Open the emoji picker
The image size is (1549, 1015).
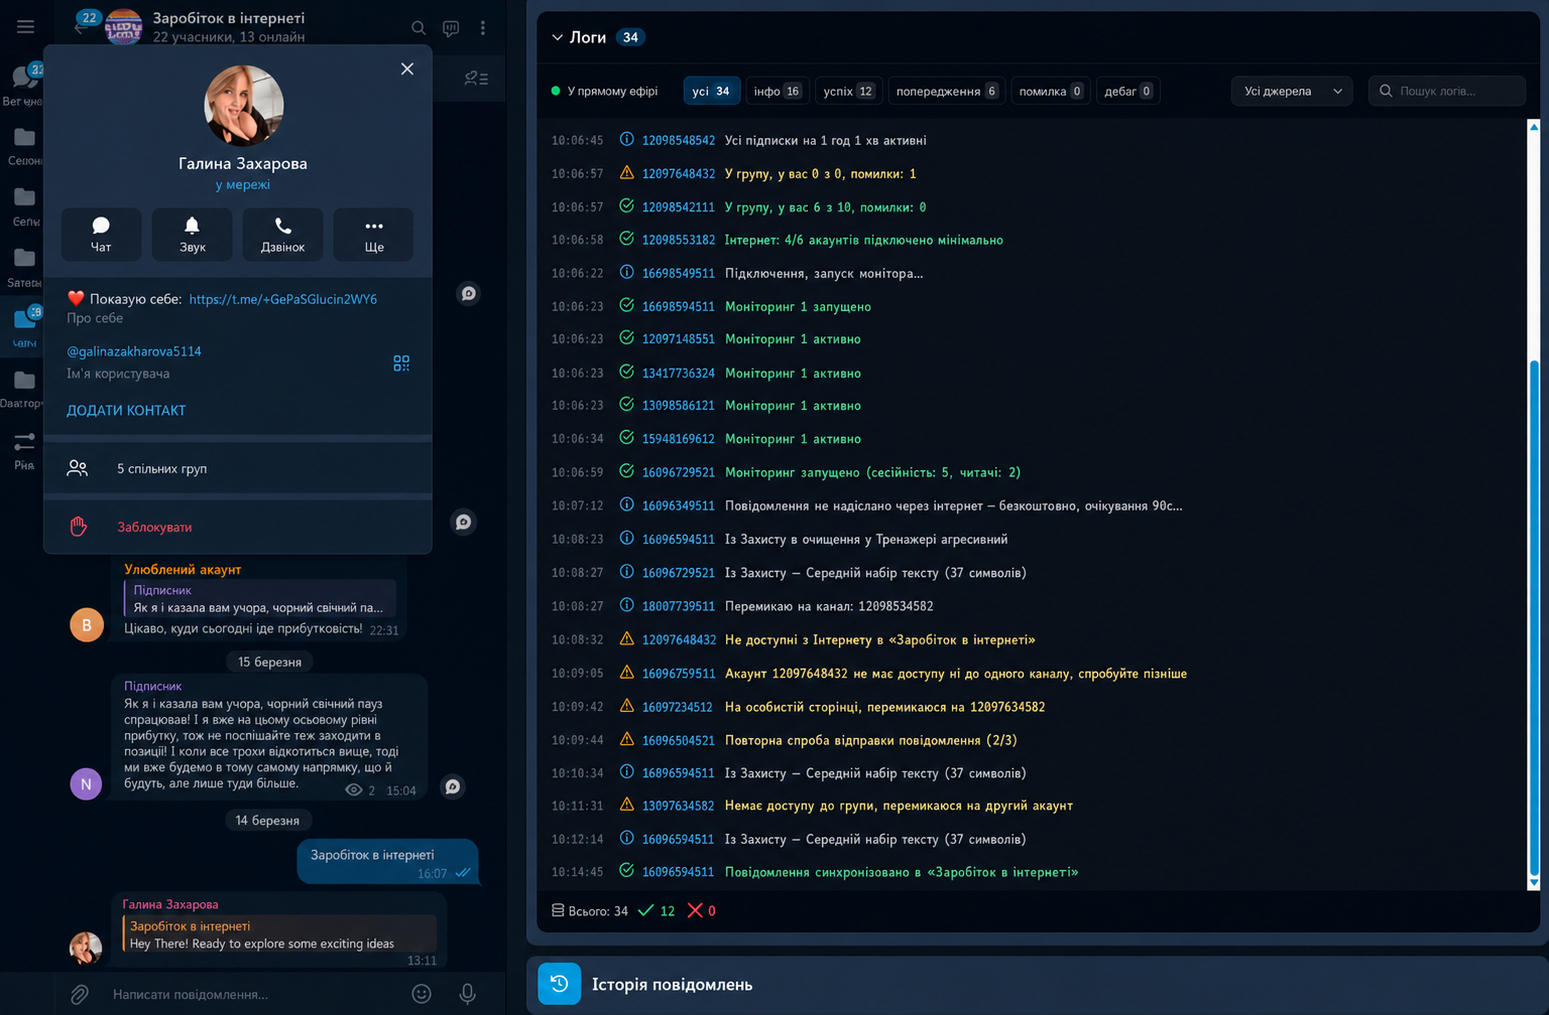[422, 993]
